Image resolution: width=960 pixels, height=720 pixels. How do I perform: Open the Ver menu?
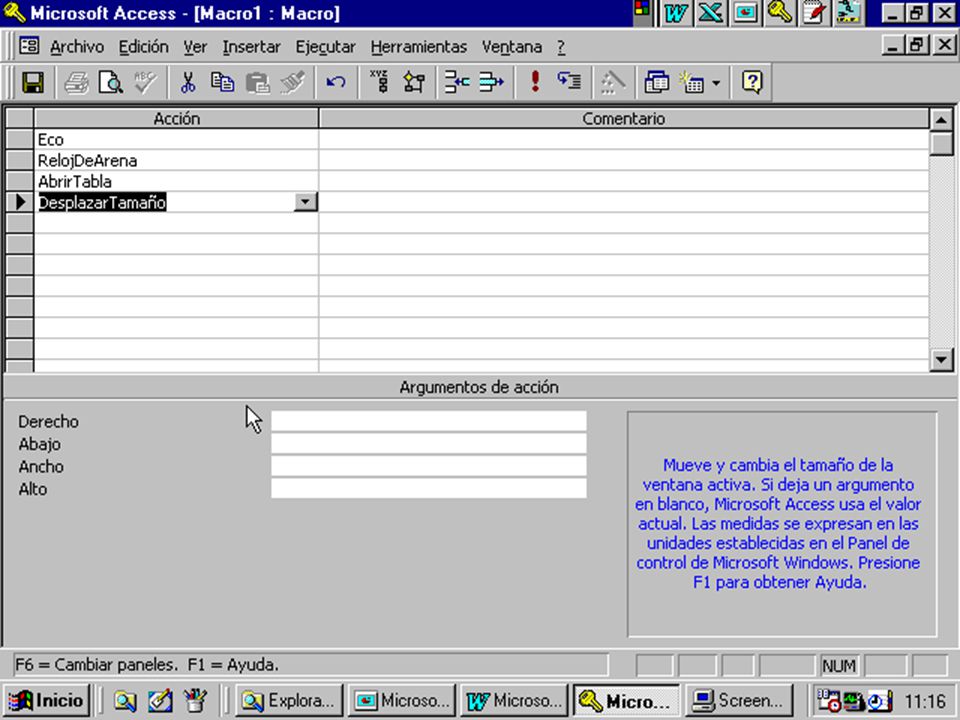(x=195, y=47)
